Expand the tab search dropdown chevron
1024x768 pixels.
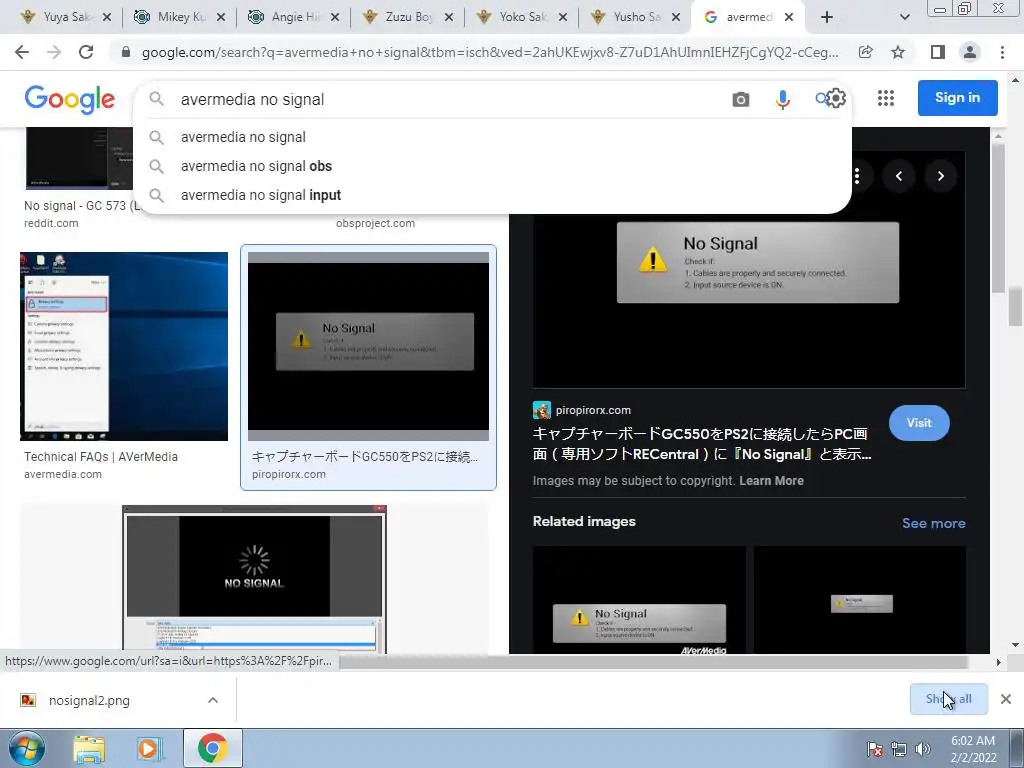pyautogui.click(x=904, y=17)
